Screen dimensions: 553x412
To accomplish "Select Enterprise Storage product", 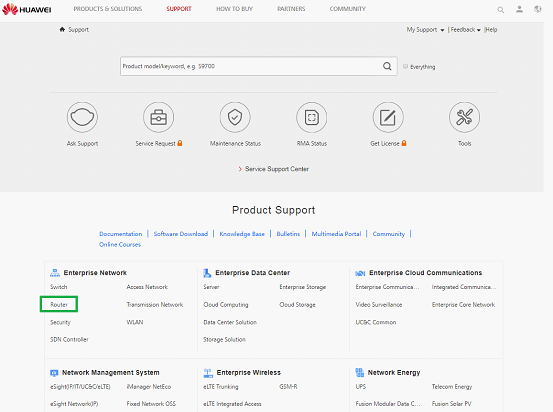I will pyautogui.click(x=303, y=287).
